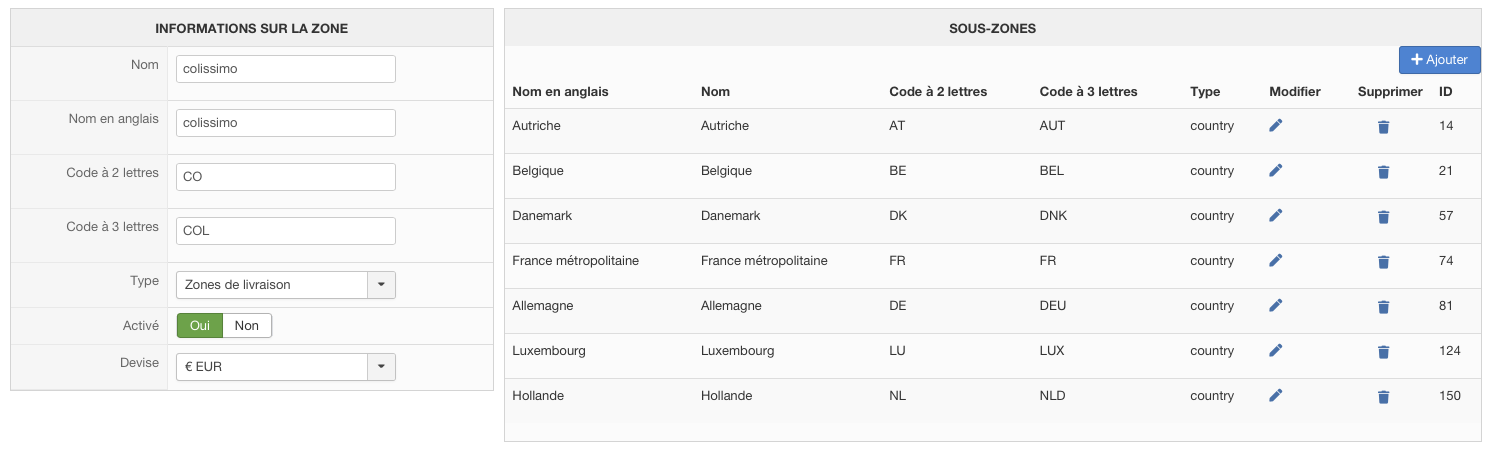Click the Nom text field
This screenshot has height=459, width=1501.
coord(285,69)
